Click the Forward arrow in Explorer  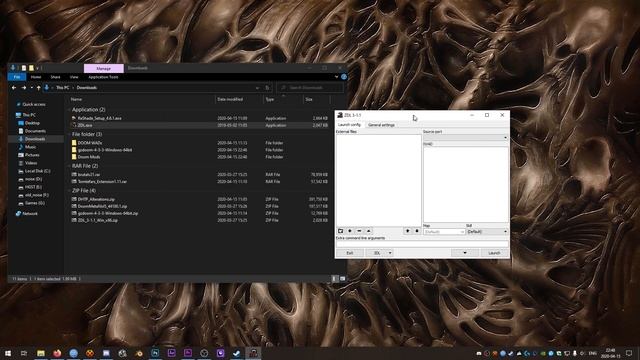(24, 88)
